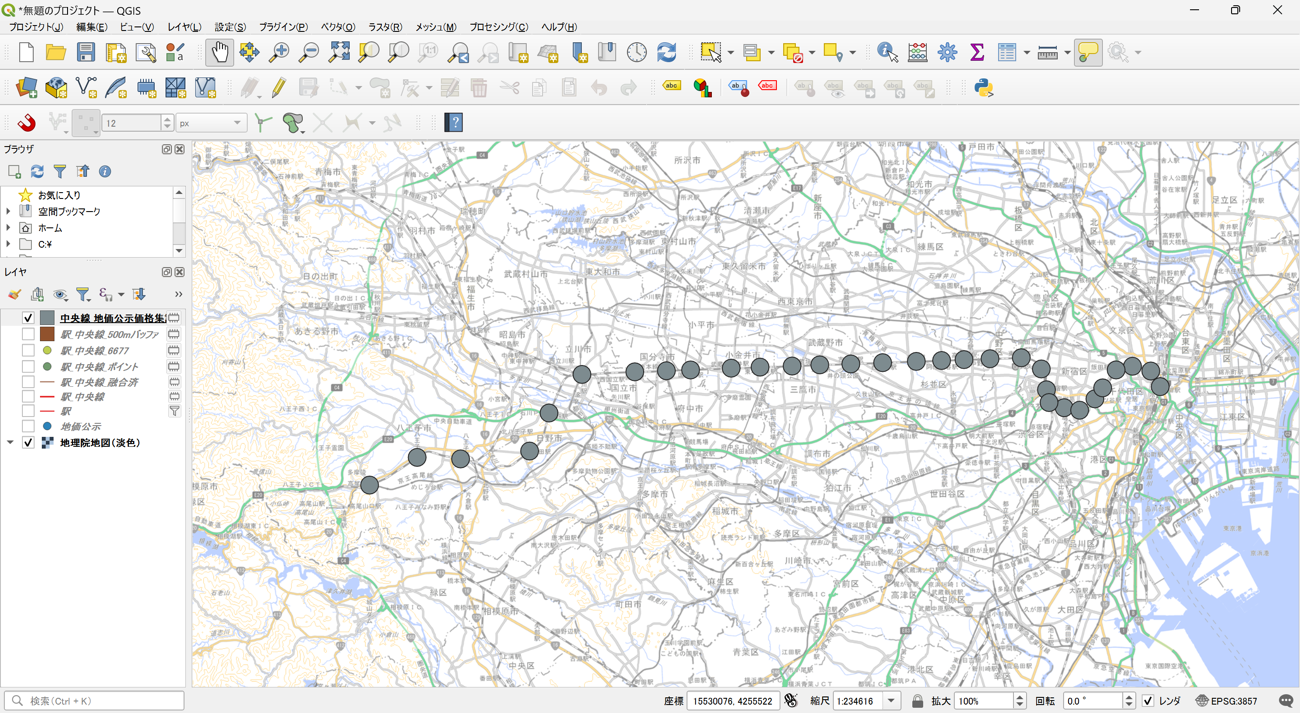Select お気に入り in the Browser panel
This screenshot has height=713, width=1300.
59,195
